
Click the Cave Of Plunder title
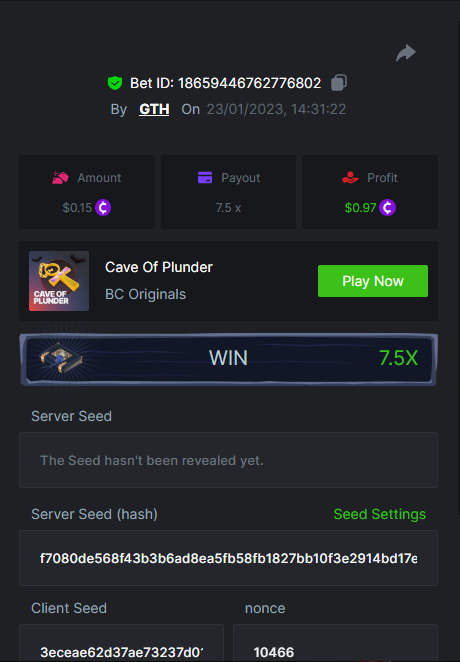(159, 267)
